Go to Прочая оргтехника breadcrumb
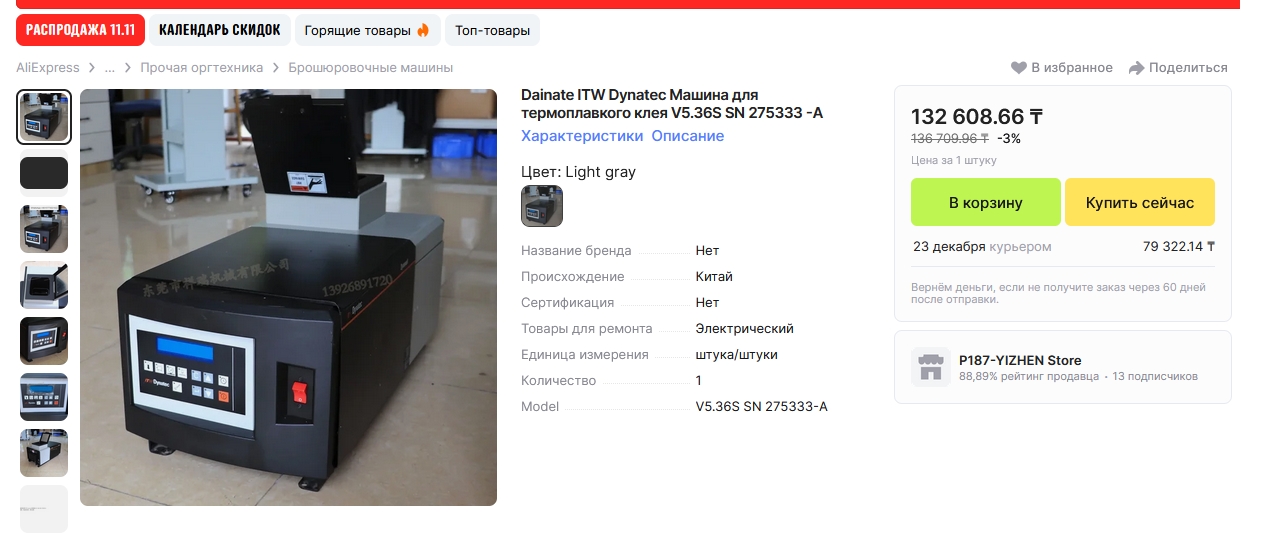The image size is (1286, 553). (202, 68)
